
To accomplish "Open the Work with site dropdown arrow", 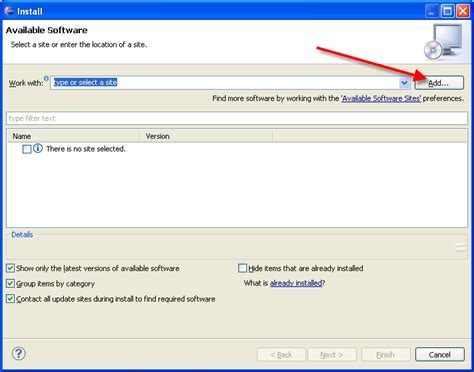I will click(x=404, y=83).
